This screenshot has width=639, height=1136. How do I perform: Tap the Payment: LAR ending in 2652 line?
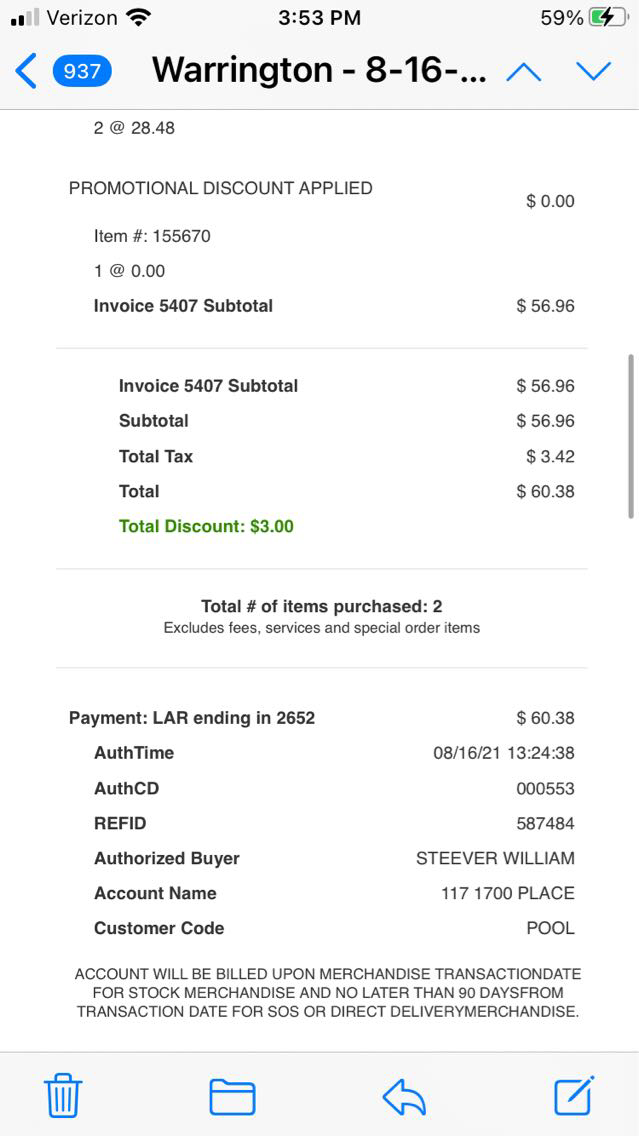click(x=192, y=718)
